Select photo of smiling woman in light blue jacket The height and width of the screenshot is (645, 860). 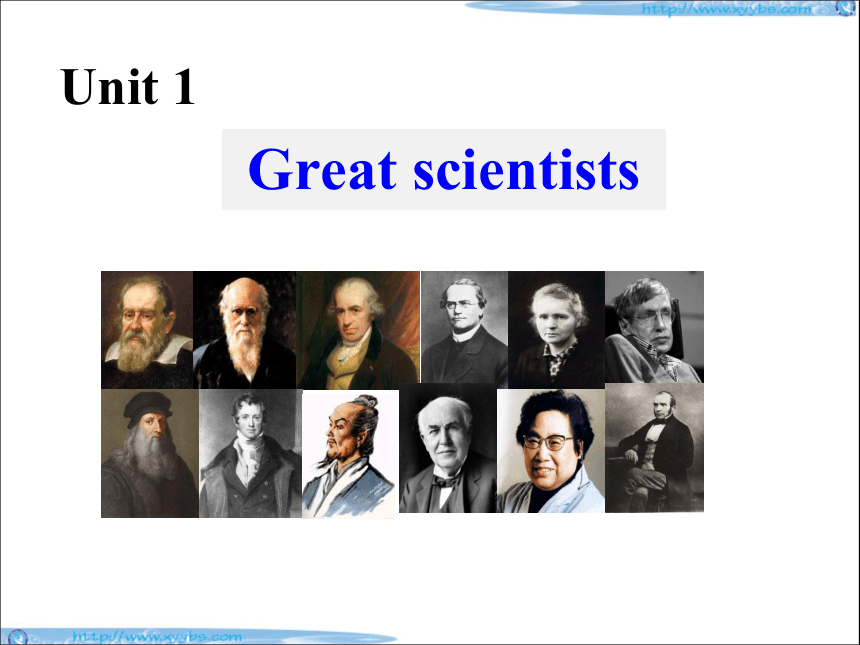coord(551,451)
